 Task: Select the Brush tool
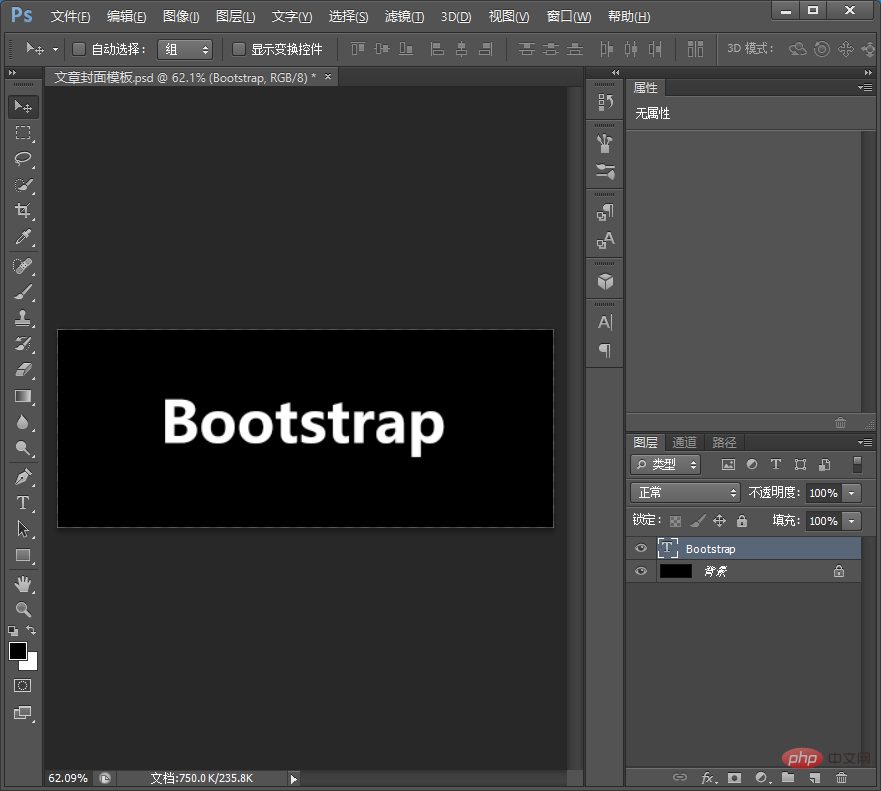click(x=23, y=292)
